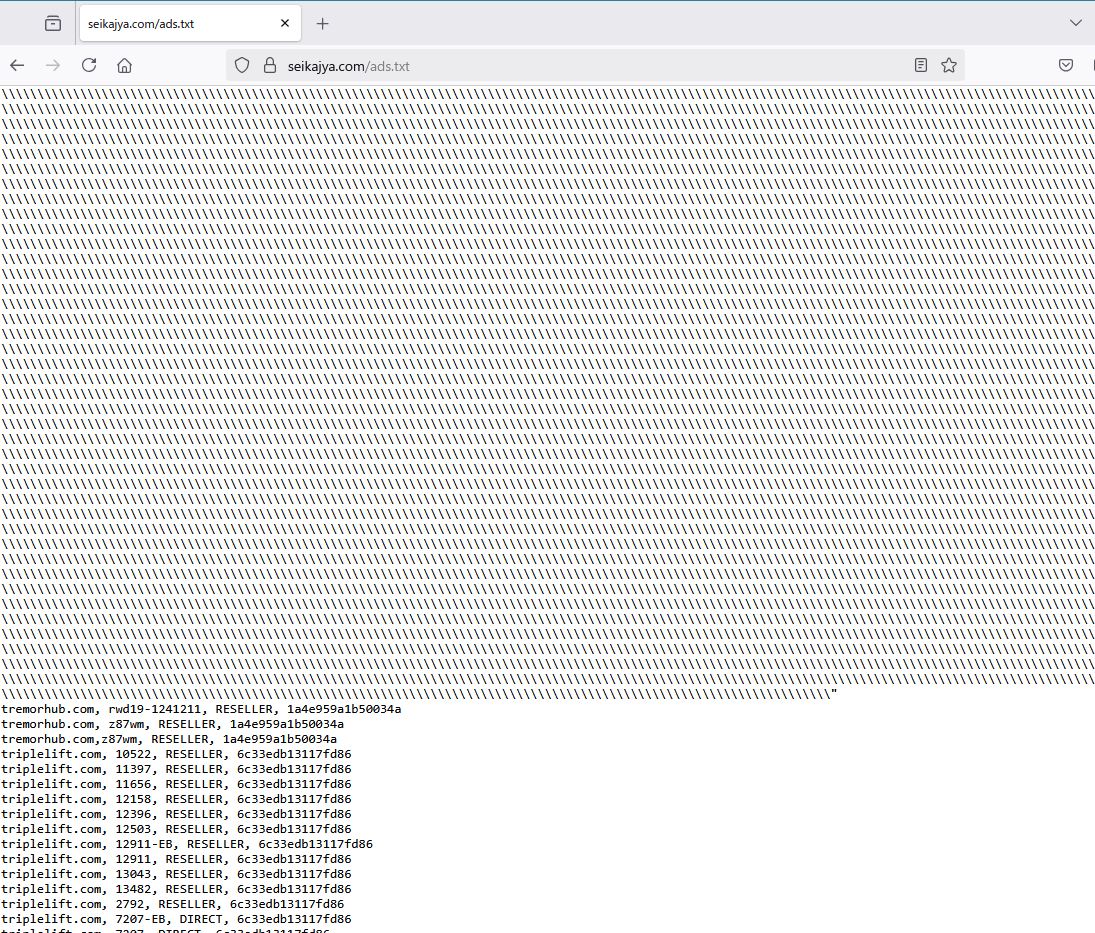Click the line 'tremorhub.com, rwd19-1241211, RESELLER'
The image size is (1095, 933).
pyautogui.click(x=201, y=710)
